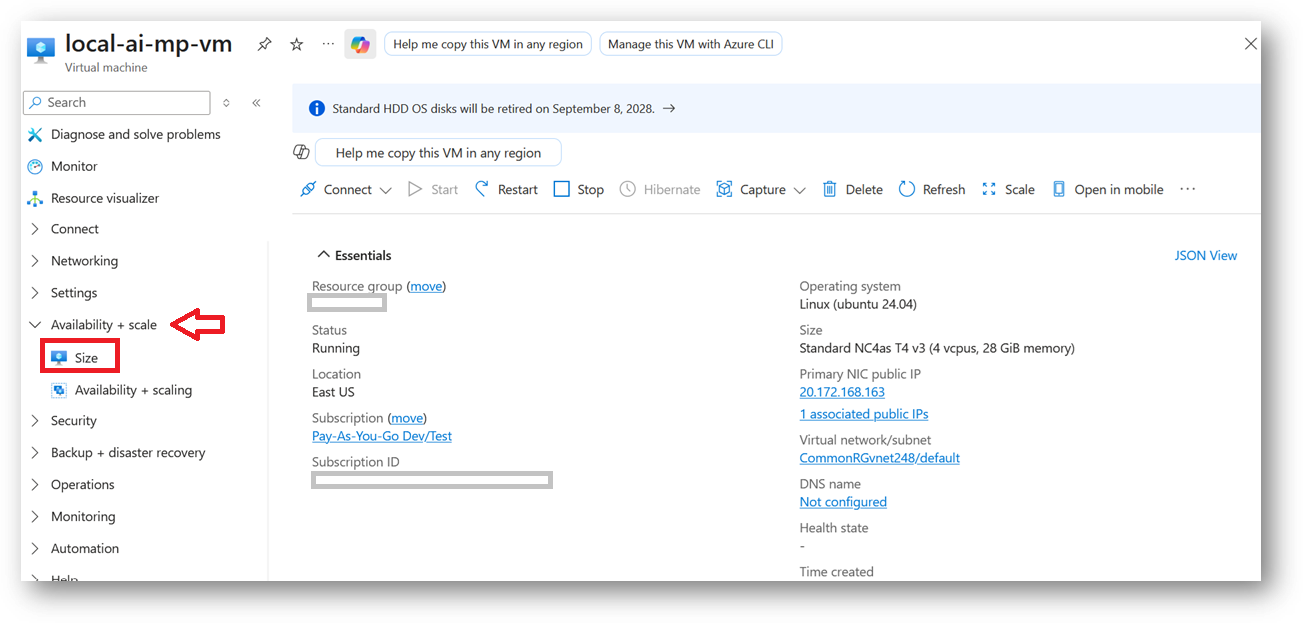Expand the Monitoring sidebar group
The height and width of the screenshot is (623, 1303).
pos(35,517)
